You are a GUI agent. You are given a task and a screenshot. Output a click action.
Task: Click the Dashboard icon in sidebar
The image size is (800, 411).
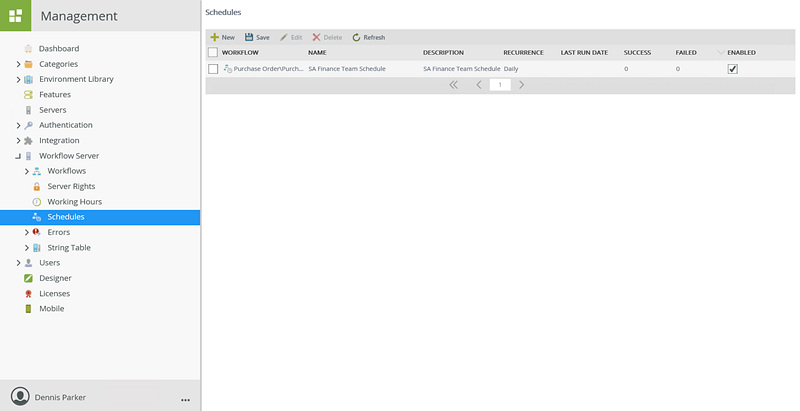point(29,48)
